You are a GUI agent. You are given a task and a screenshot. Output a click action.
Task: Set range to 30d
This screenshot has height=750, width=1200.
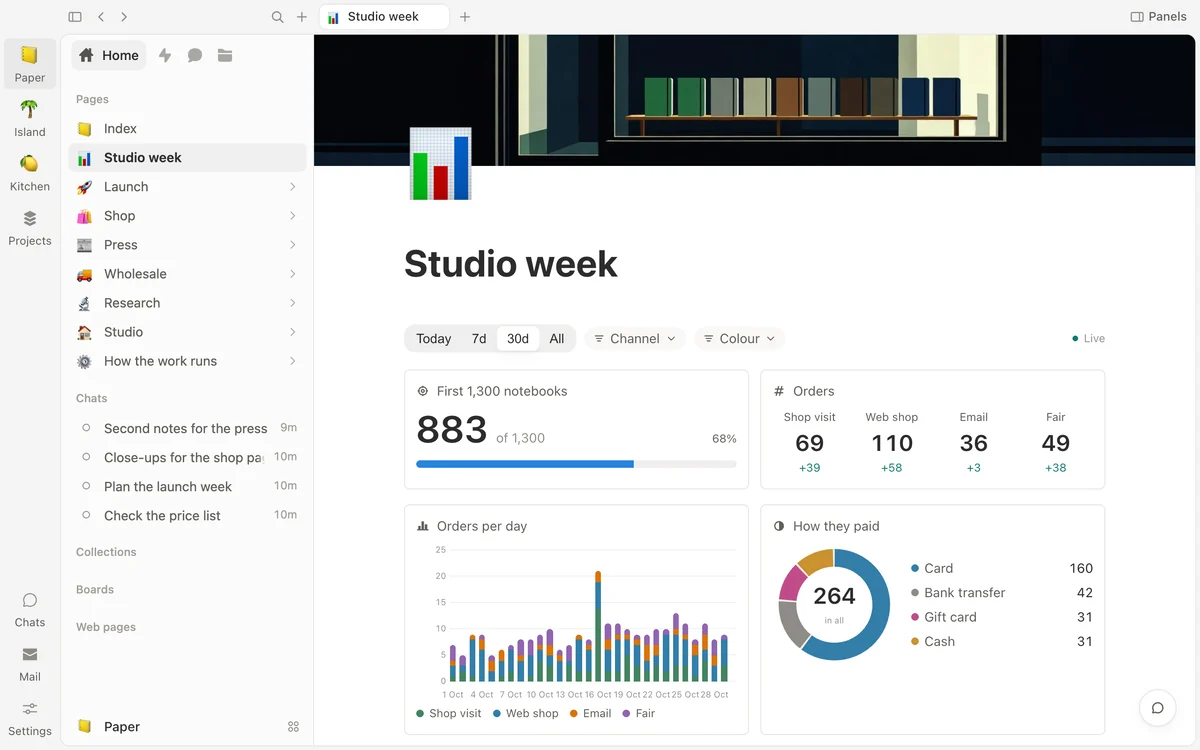tap(518, 339)
